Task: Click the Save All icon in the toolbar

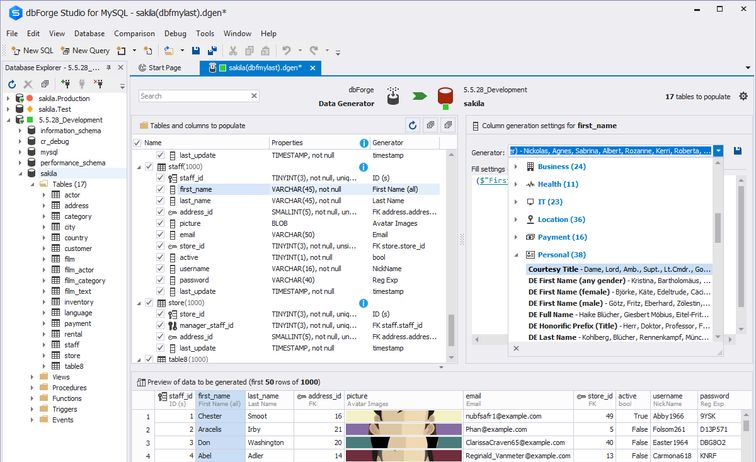Action: click(212, 51)
